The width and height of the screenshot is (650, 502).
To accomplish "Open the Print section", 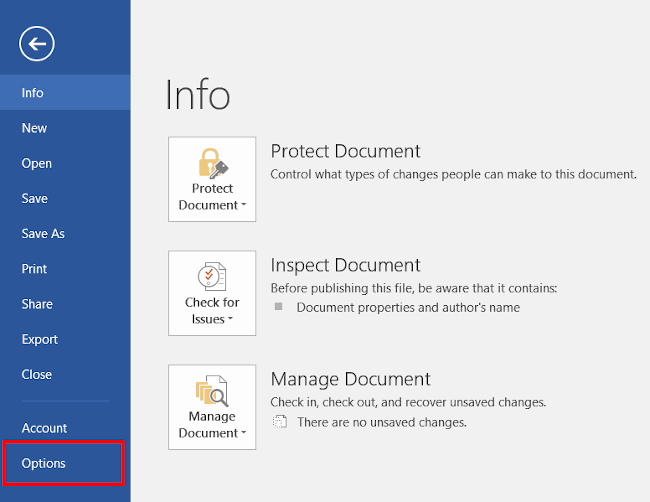I will pyautogui.click(x=34, y=268).
